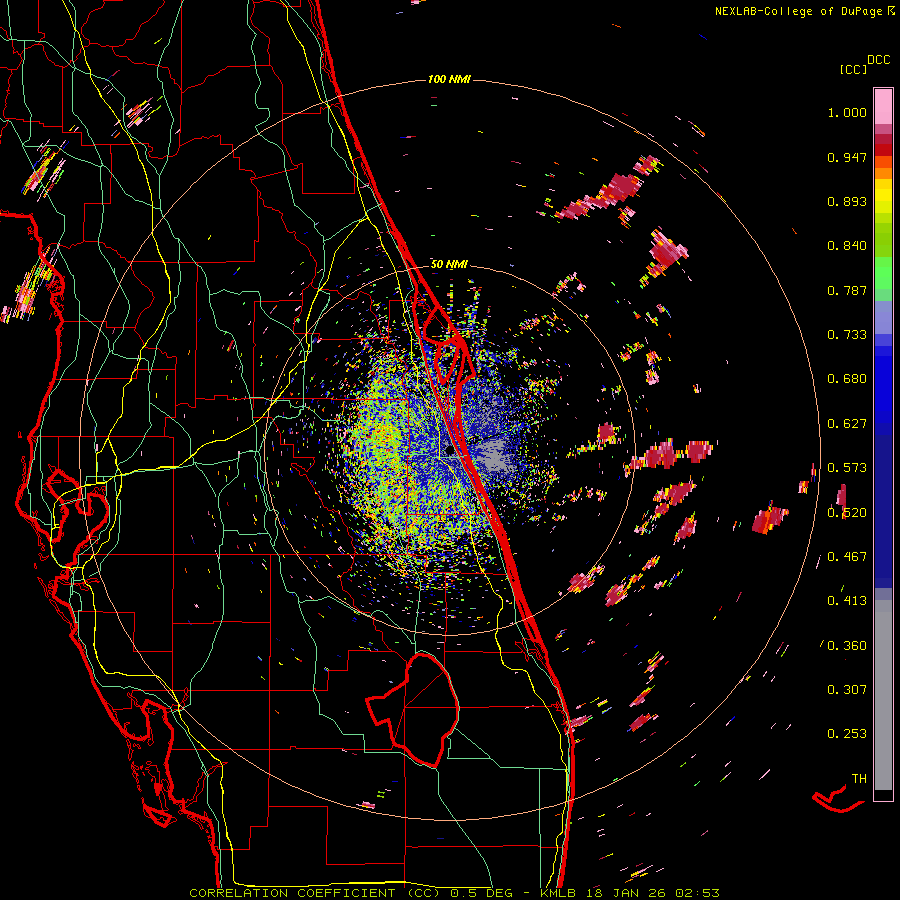The height and width of the screenshot is (900, 900).
Task: Select the 0.893 legend value
Action: pos(847,201)
